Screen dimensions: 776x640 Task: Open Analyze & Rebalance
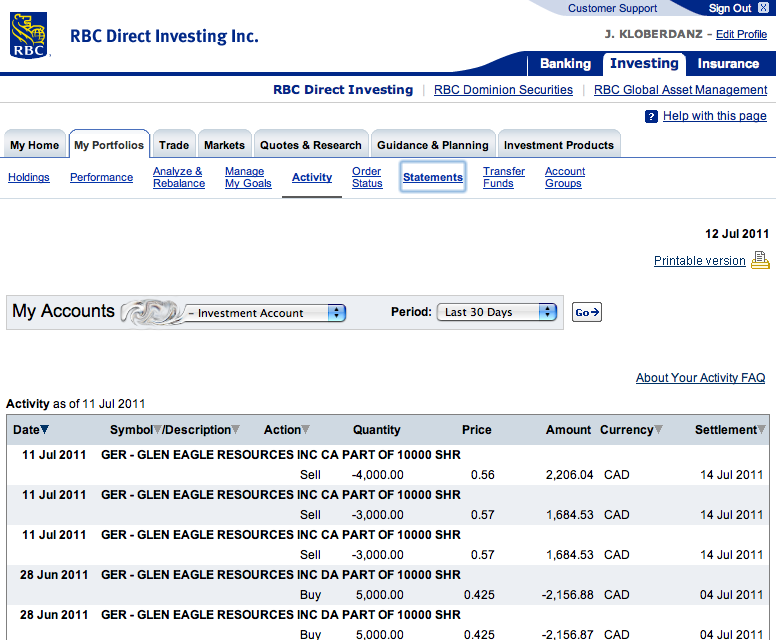[x=179, y=177]
